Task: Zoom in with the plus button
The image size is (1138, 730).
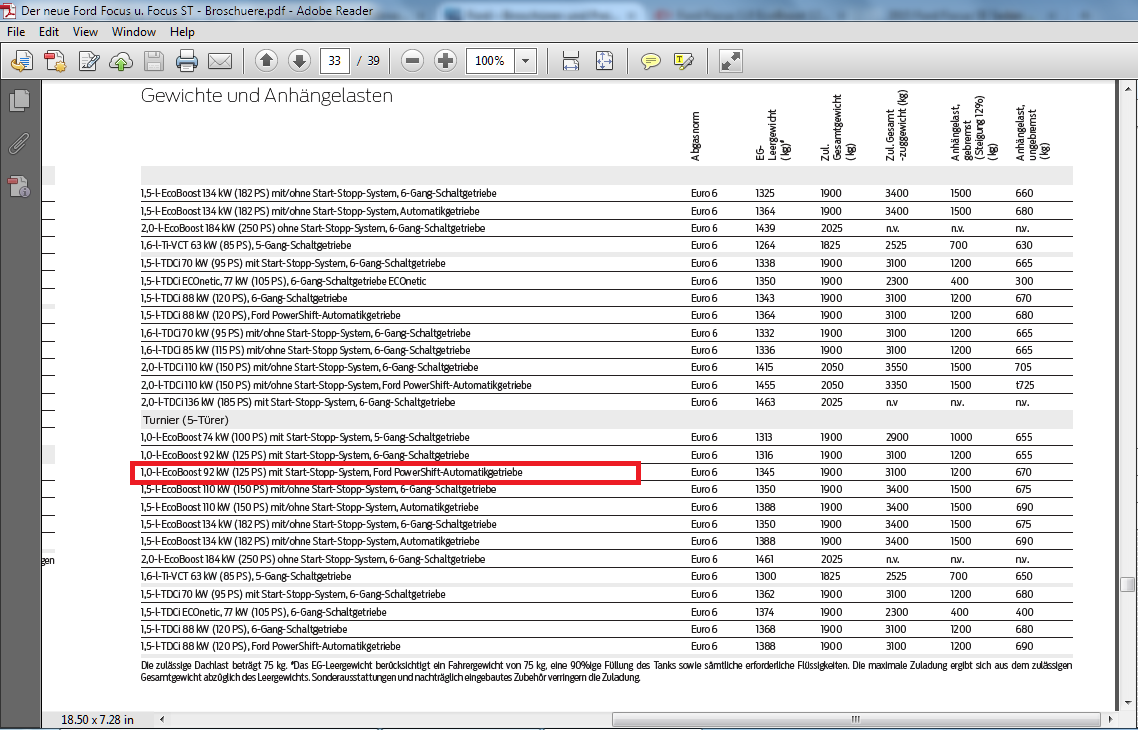Action: pos(446,61)
